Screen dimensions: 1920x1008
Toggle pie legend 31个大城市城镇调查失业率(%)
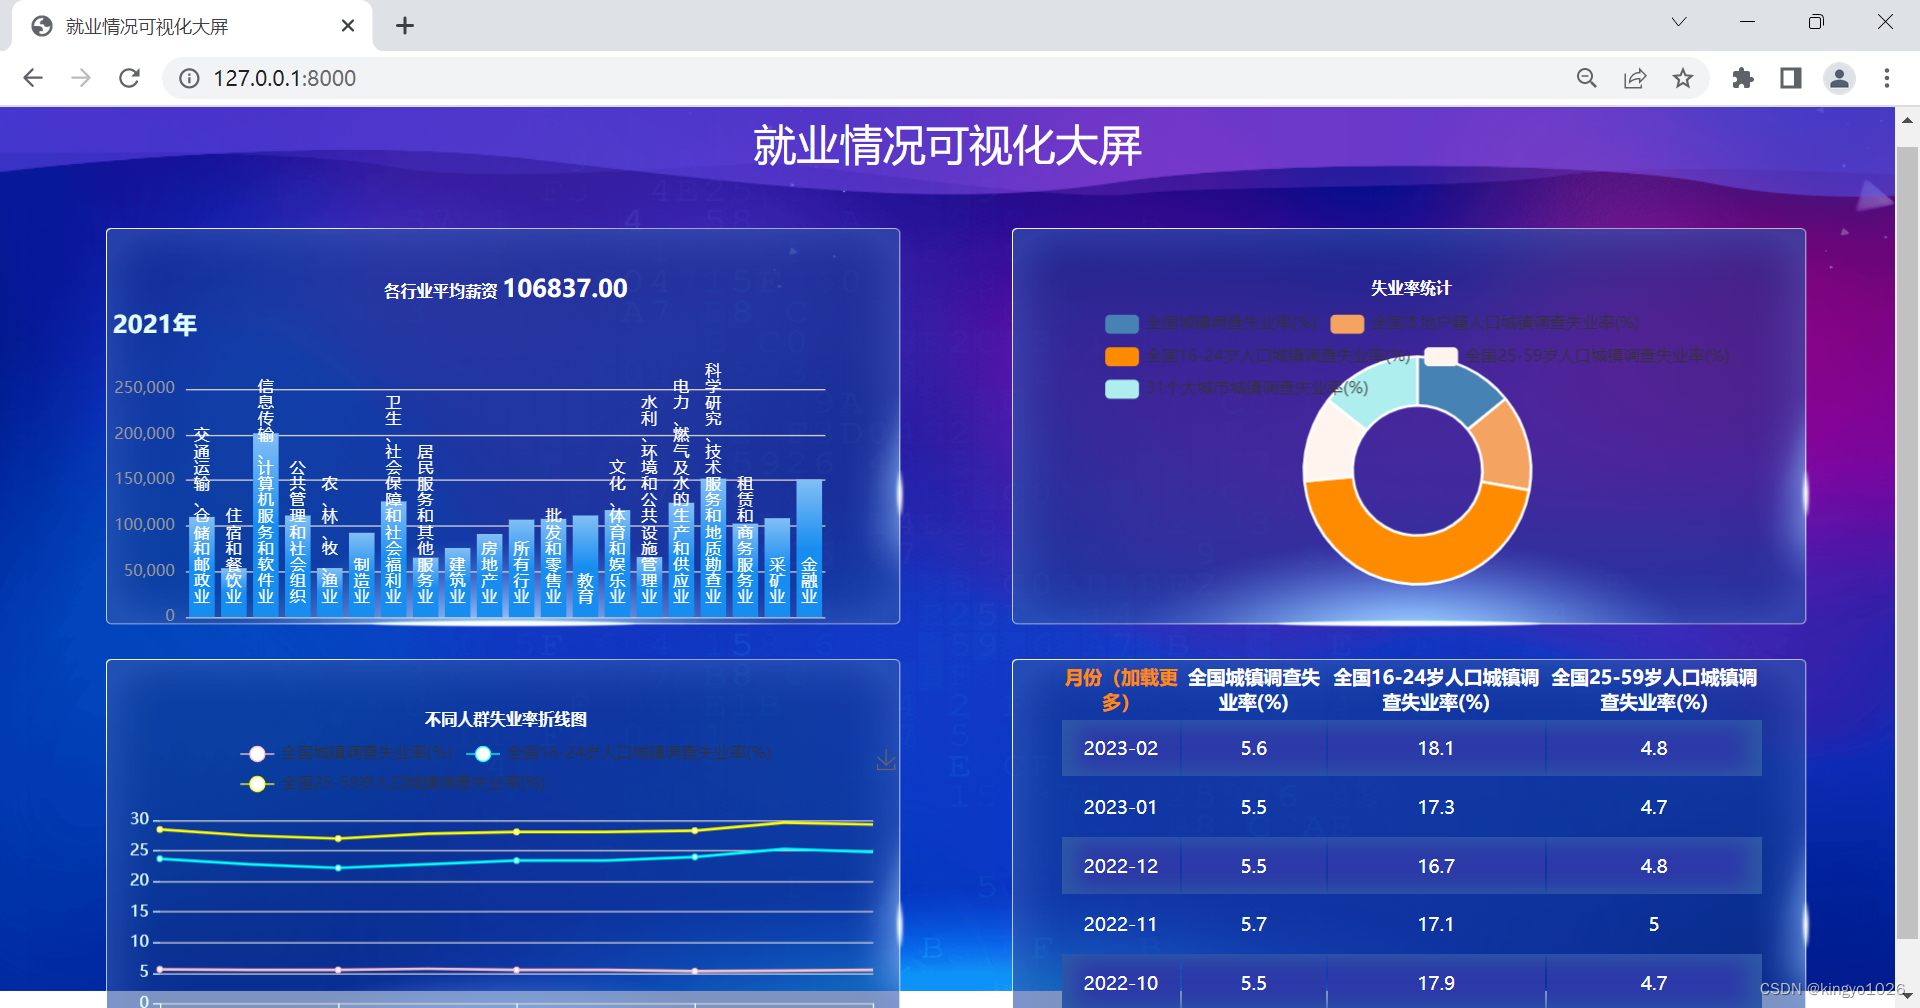(x=1237, y=388)
